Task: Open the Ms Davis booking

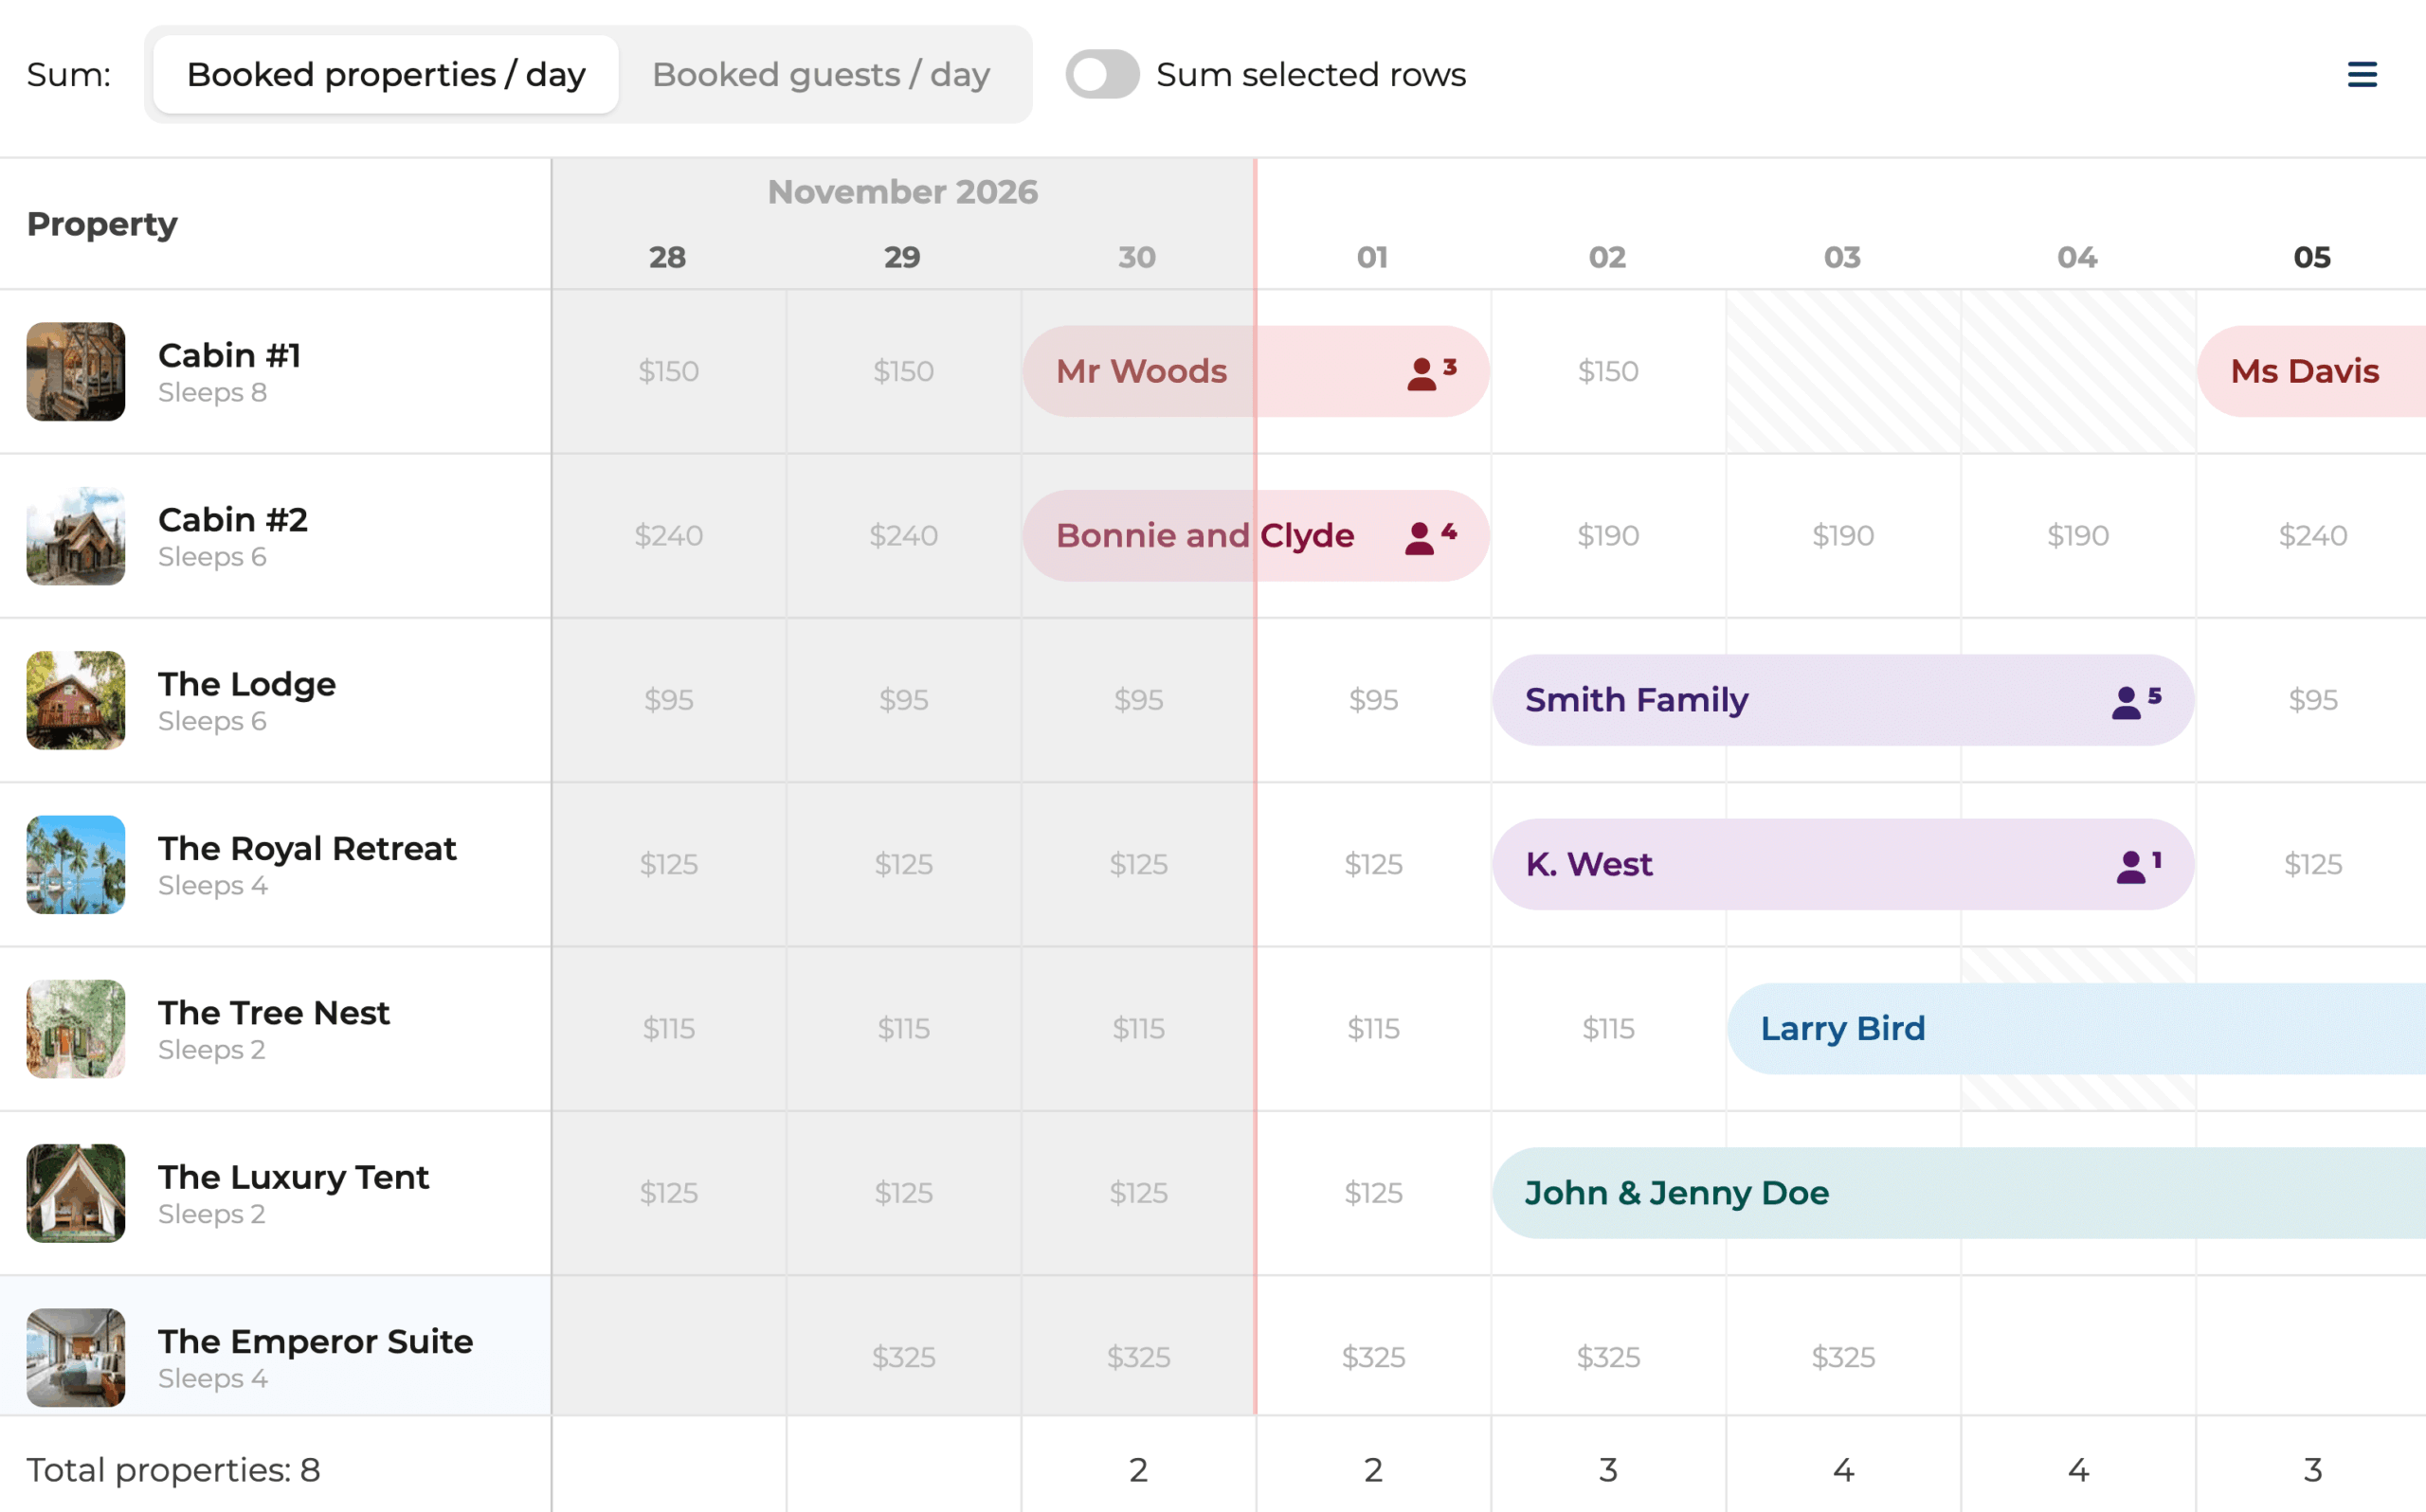Action: 2305,372
